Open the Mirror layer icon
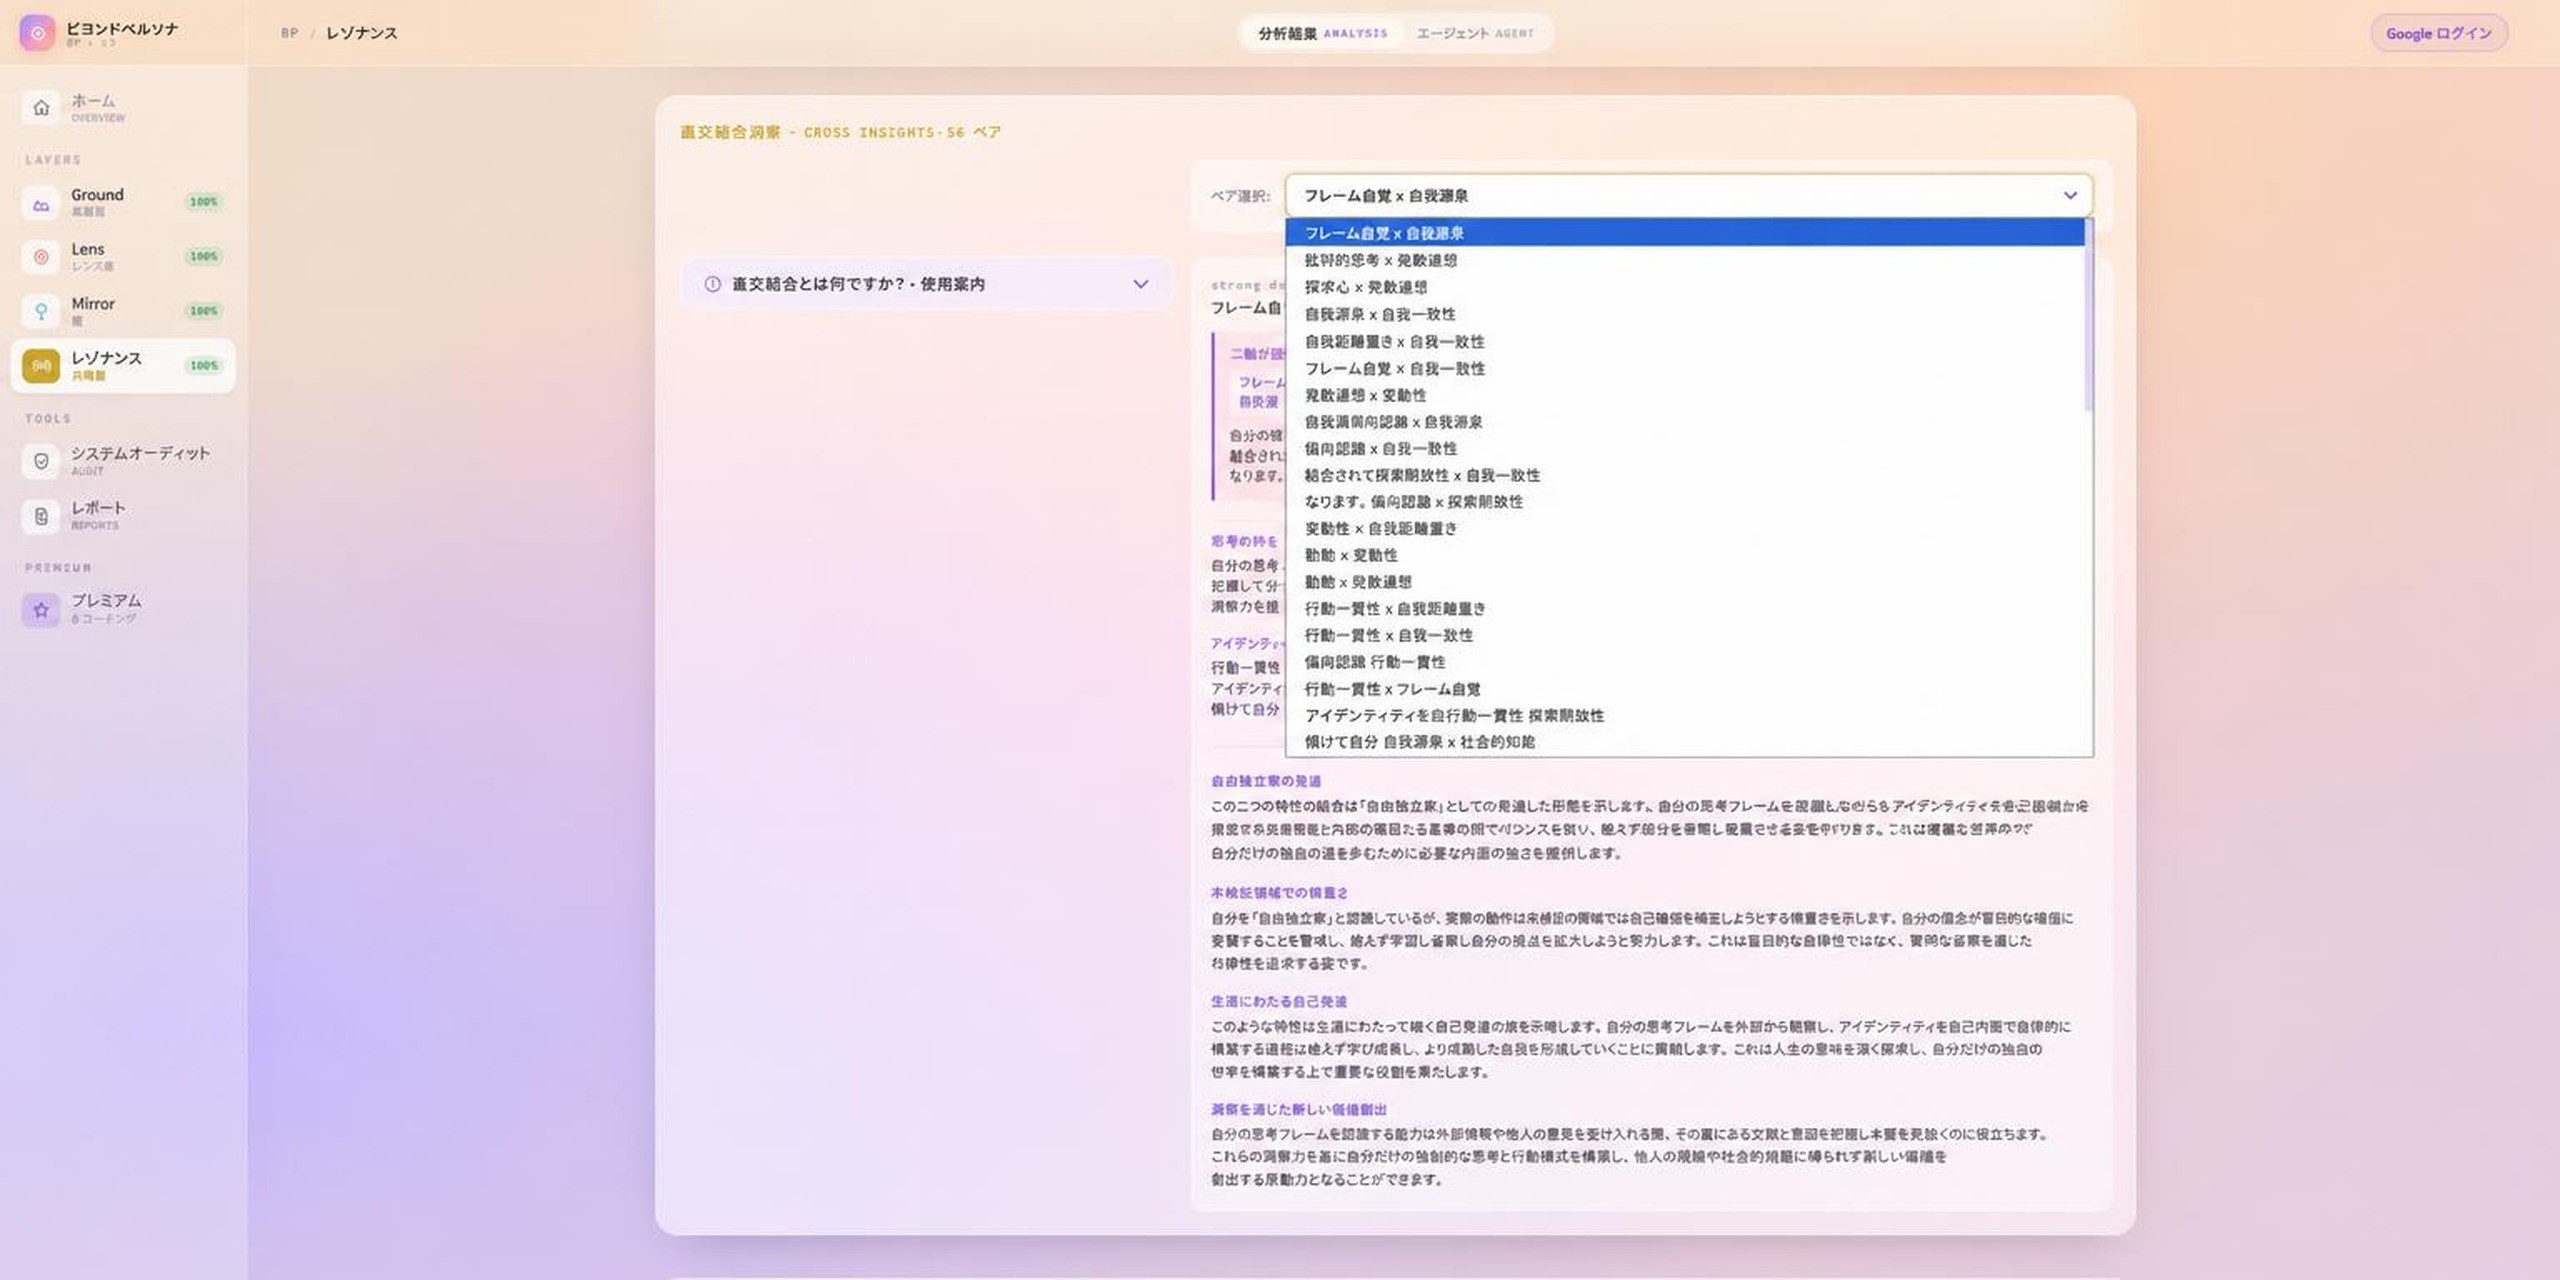Image resolution: width=2560 pixels, height=1280 pixels. coord(41,311)
